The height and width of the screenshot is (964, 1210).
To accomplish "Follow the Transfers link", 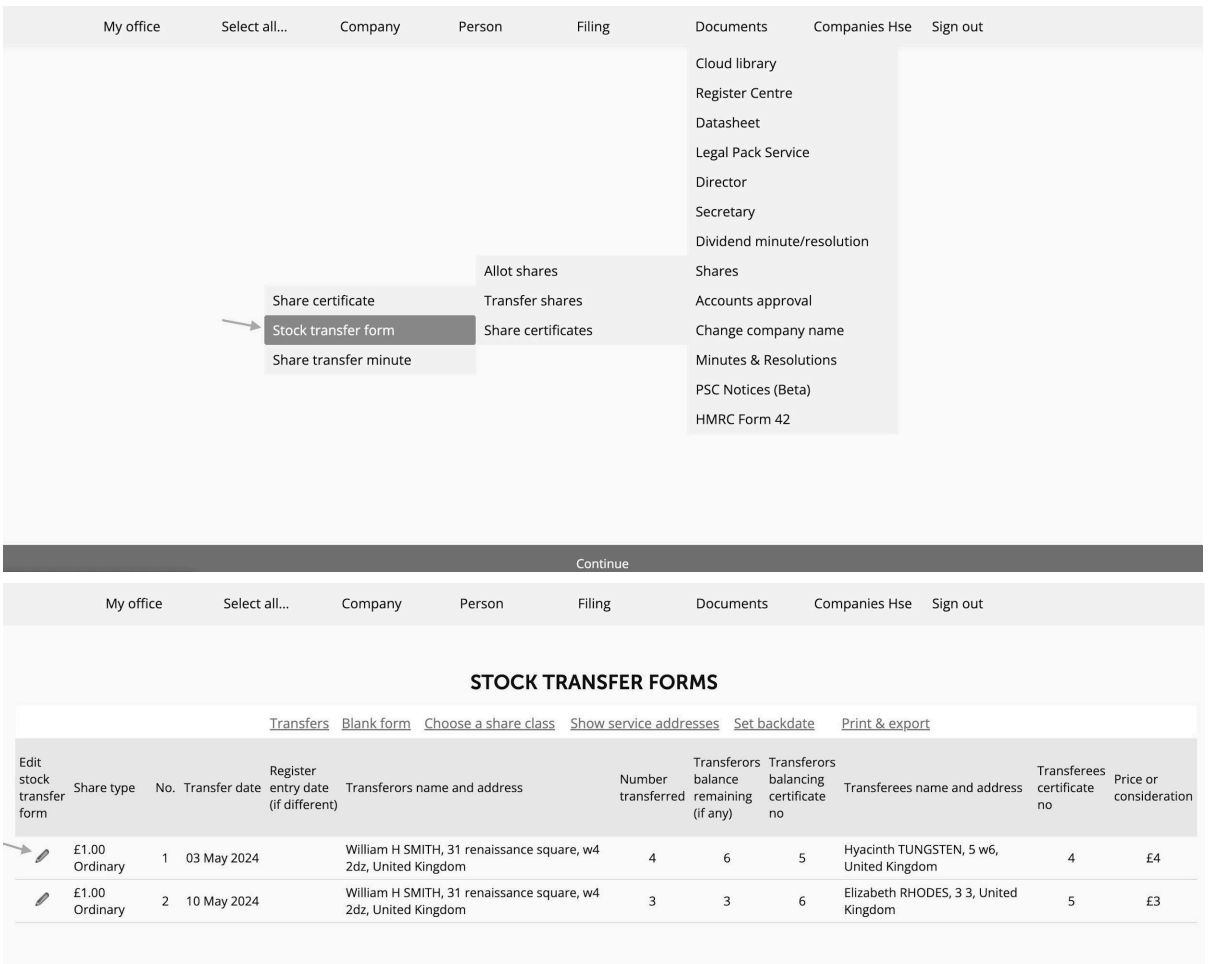I will point(299,724).
